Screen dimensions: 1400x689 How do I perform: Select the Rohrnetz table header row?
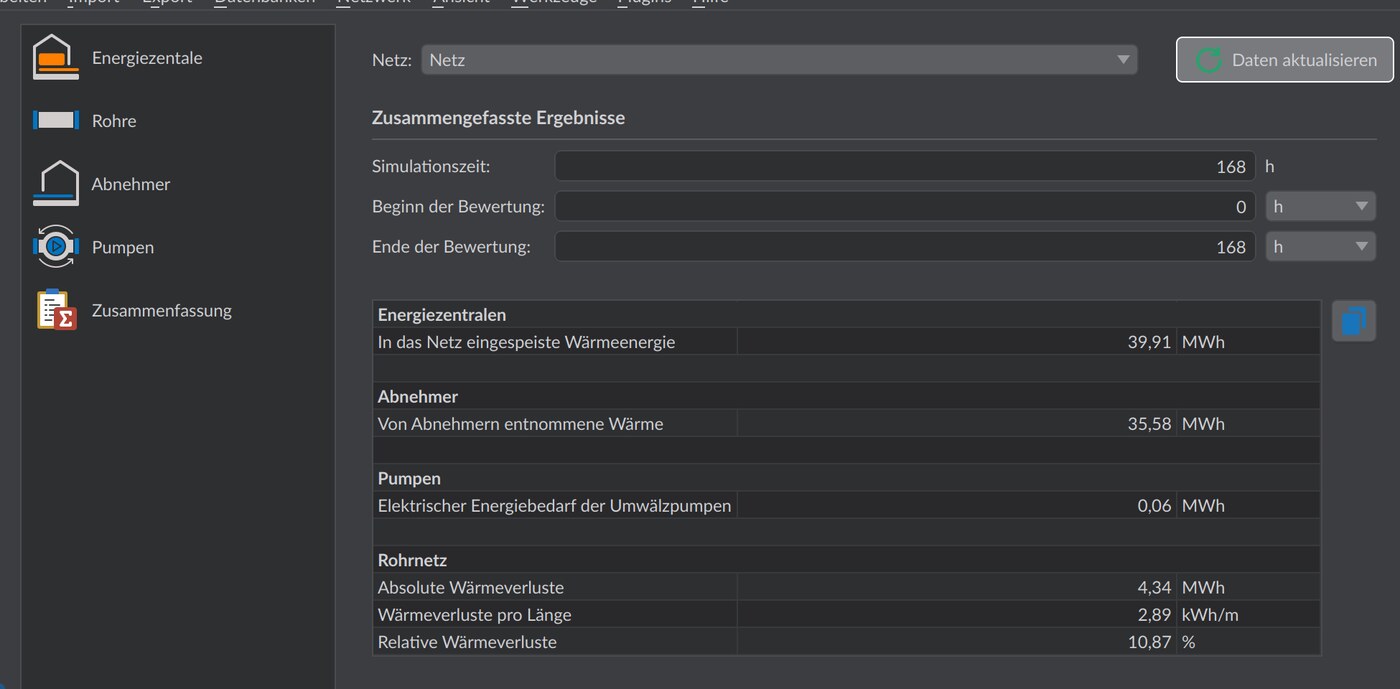(x=847, y=560)
